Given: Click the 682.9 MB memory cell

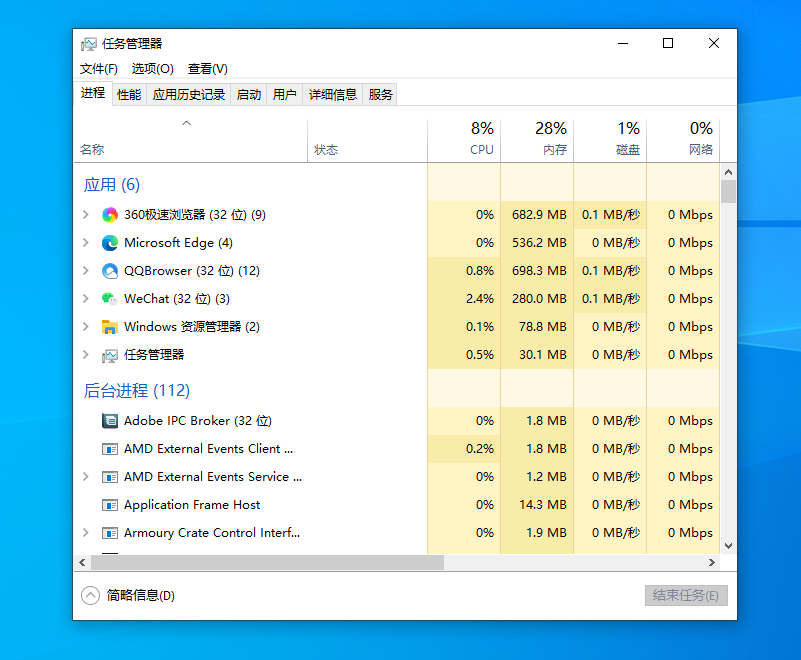Looking at the screenshot, I should [537, 215].
